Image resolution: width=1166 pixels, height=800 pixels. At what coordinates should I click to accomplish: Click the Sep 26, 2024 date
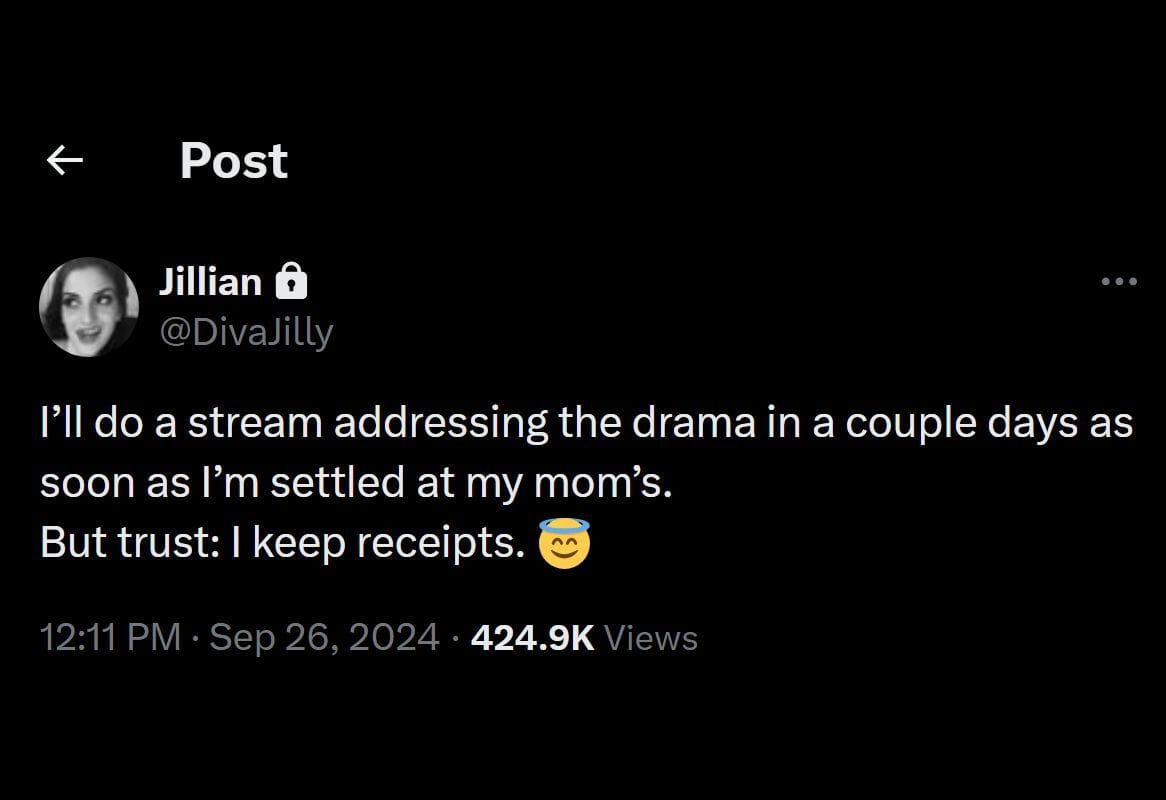[325, 637]
